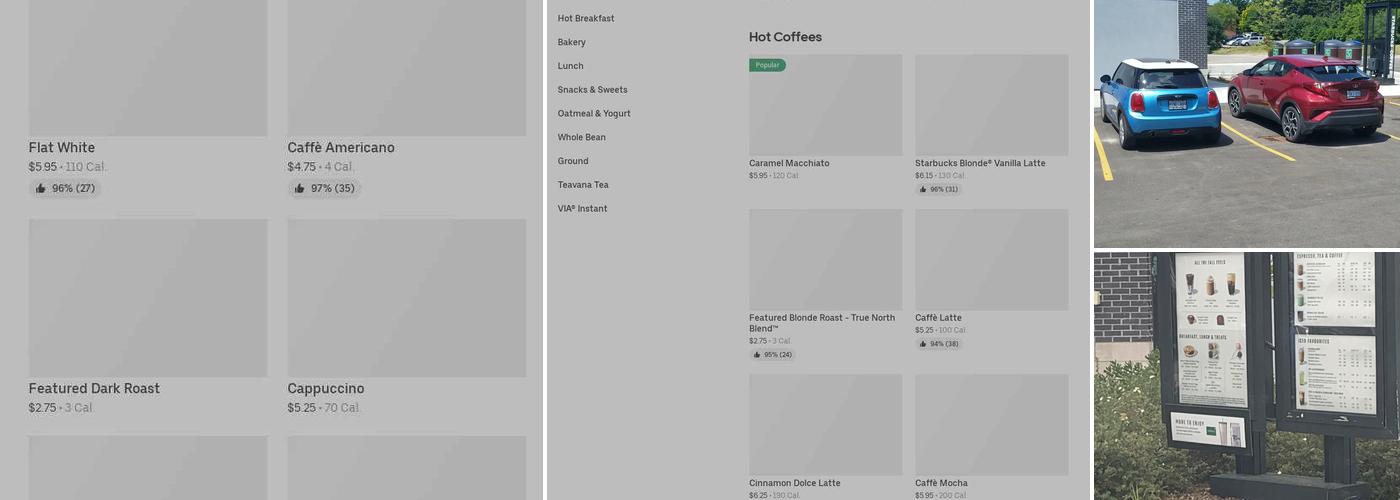Click the Caffè Mocha item name

click(941, 483)
